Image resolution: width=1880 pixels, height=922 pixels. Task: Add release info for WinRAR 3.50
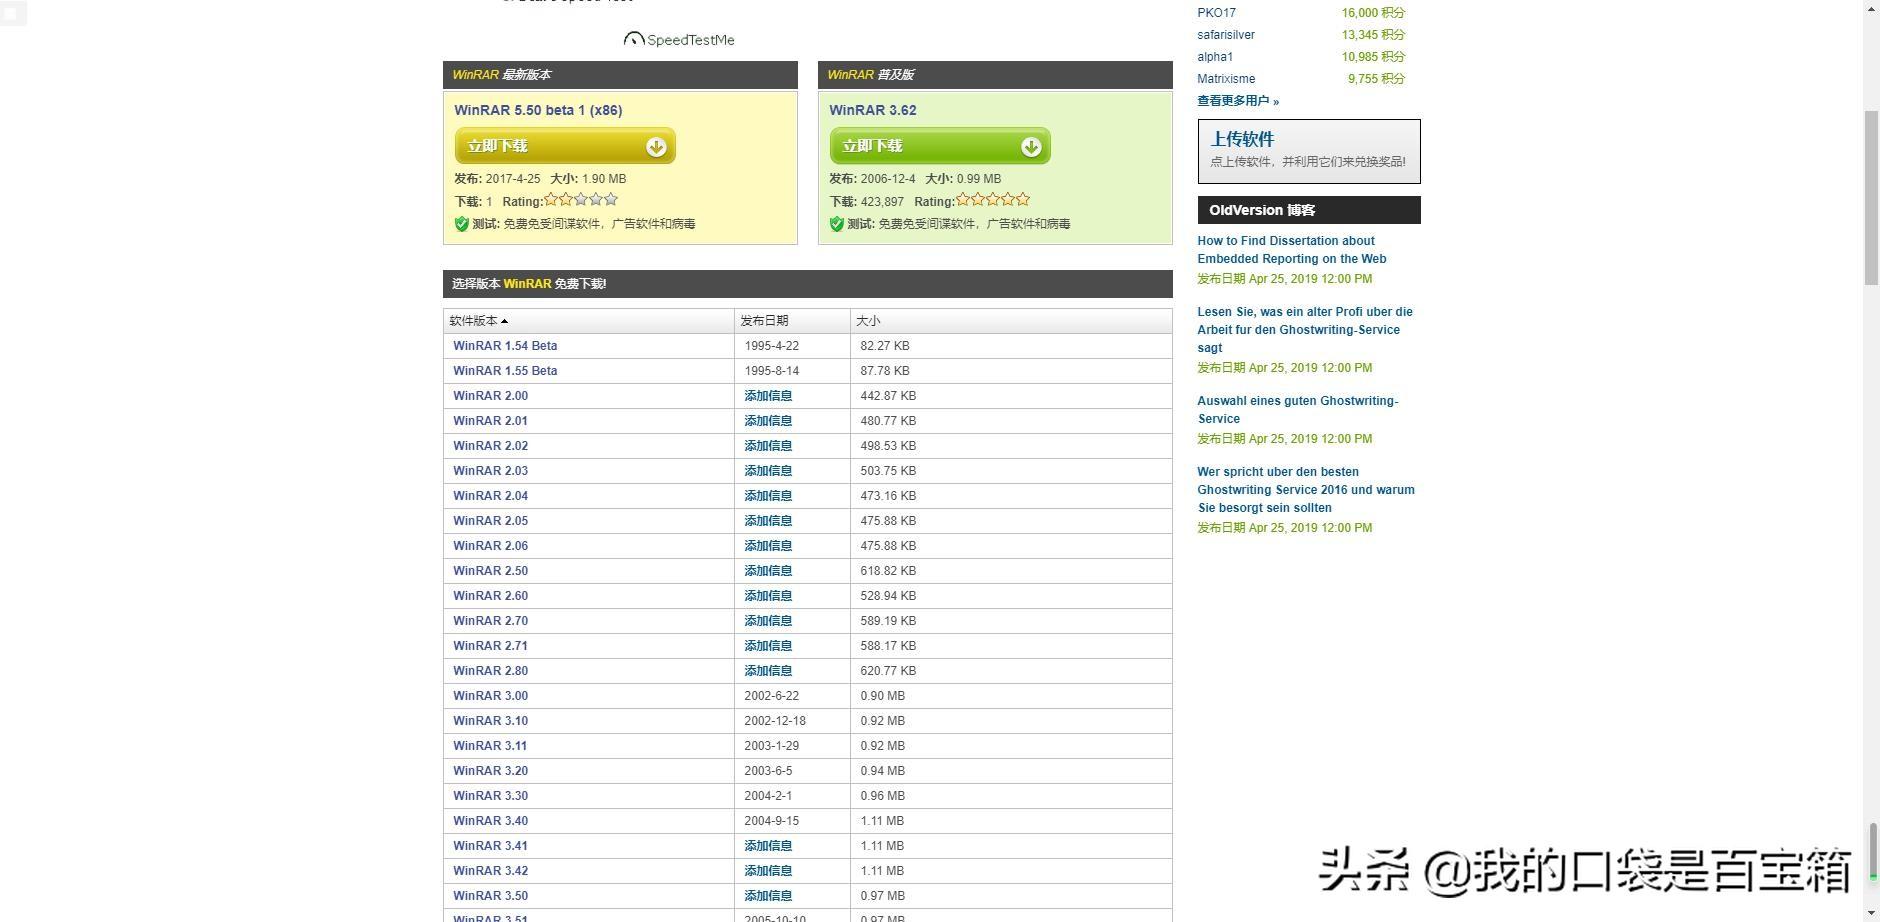pyautogui.click(x=768, y=896)
